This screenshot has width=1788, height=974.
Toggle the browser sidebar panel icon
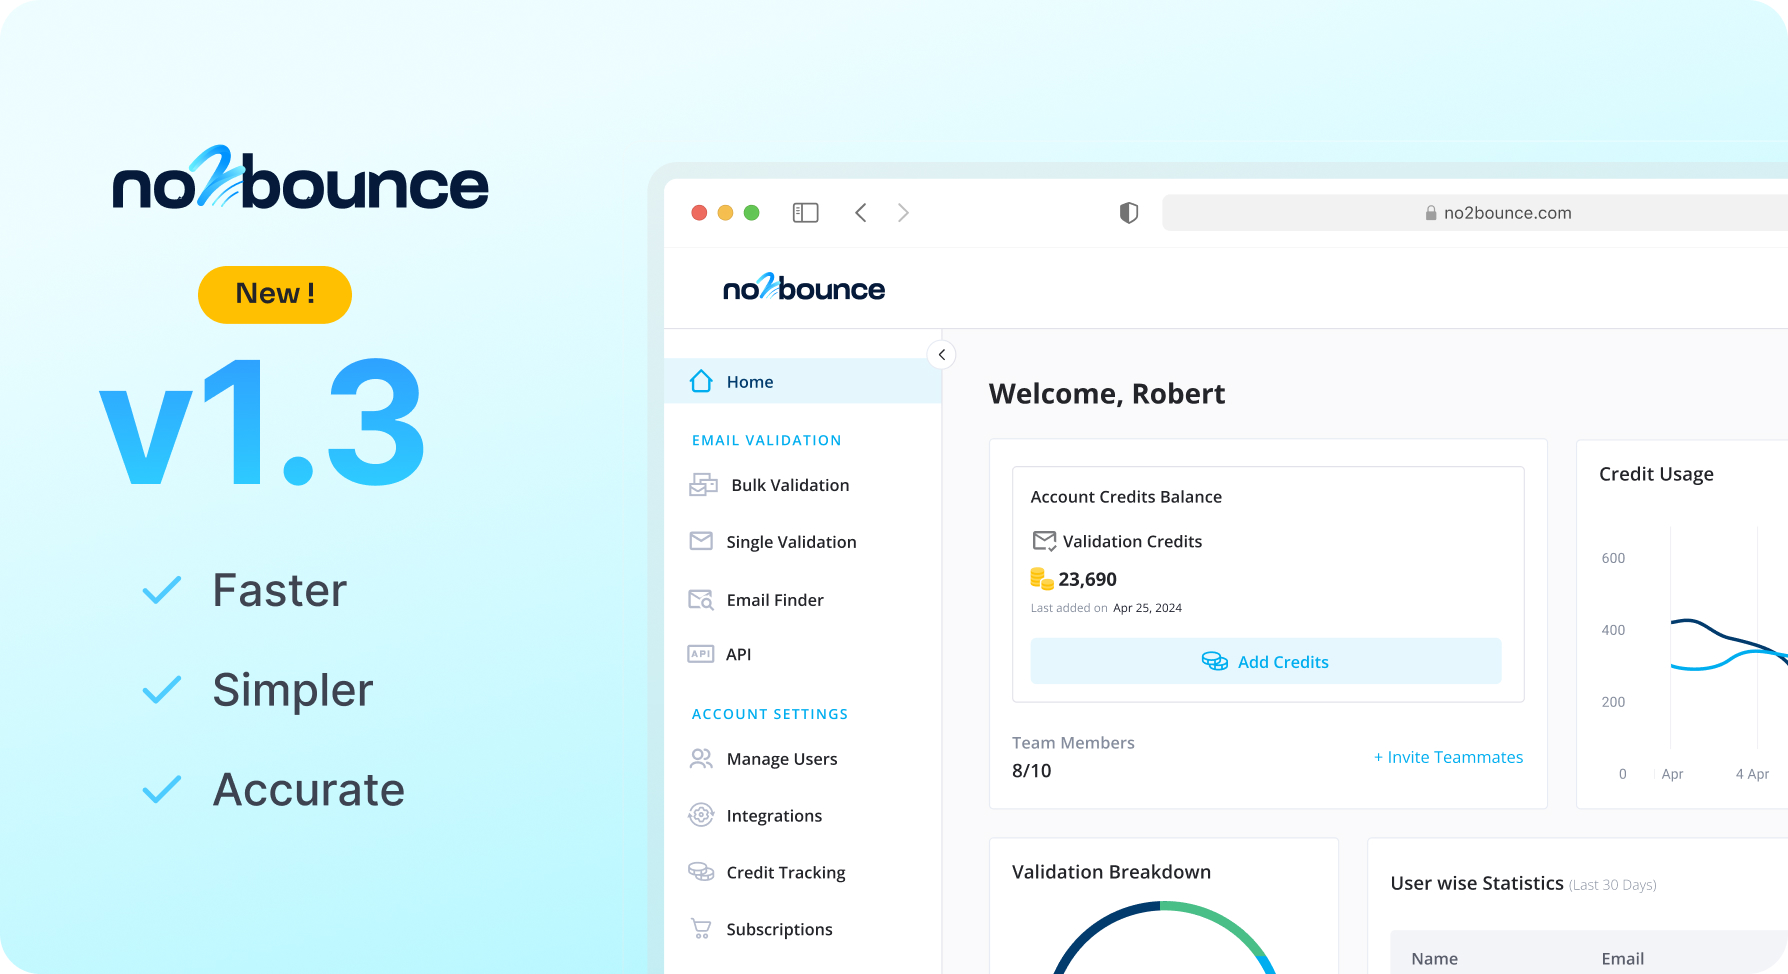[x=805, y=213]
